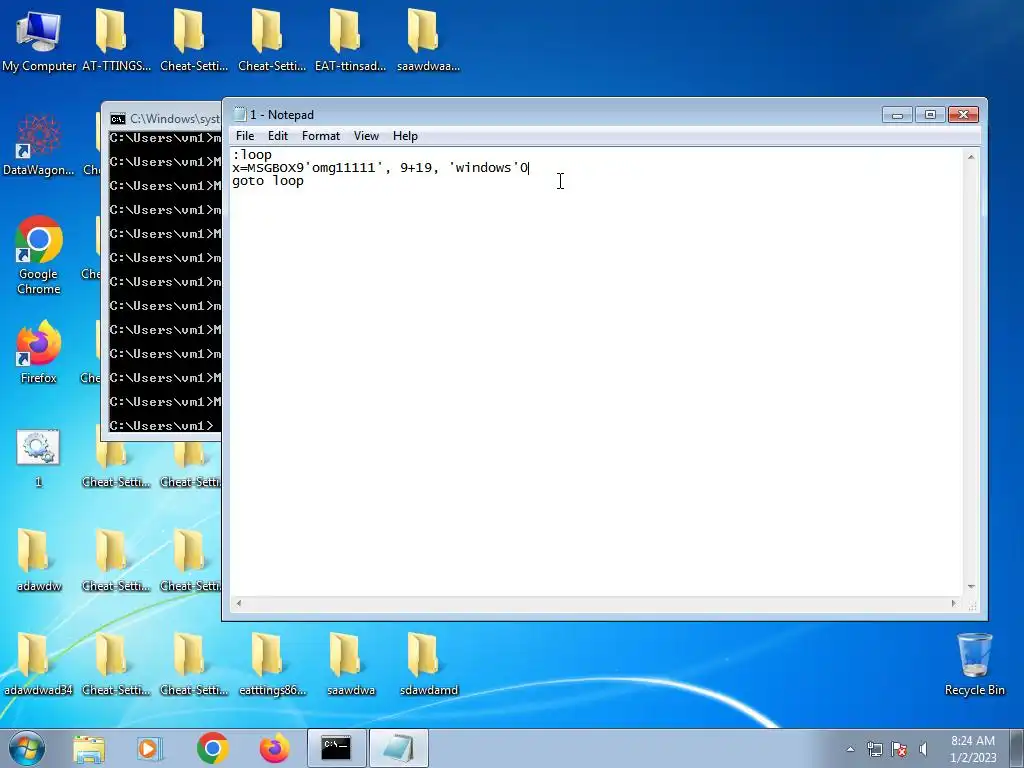Screen dimensions: 1024x768
Task: Open the Notepad File menu
Action: (245, 136)
